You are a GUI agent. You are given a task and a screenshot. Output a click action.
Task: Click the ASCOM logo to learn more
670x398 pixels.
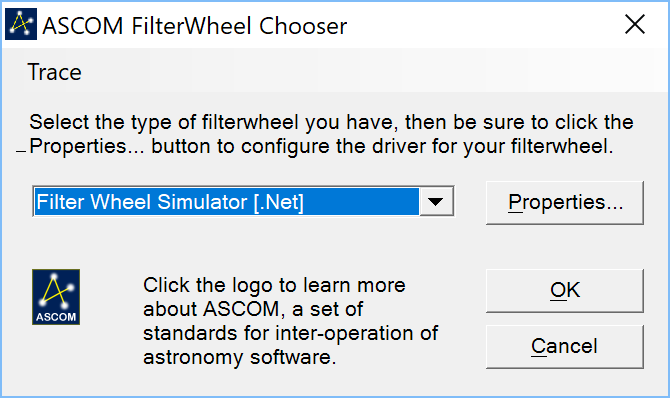pyautogui.click(x=56, y=297)
